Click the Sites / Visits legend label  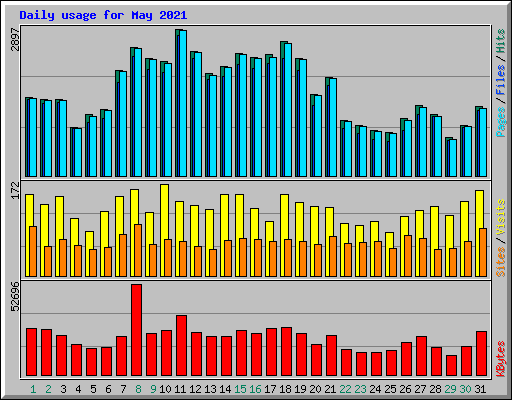pyautogui.click(x=501, y=238)
